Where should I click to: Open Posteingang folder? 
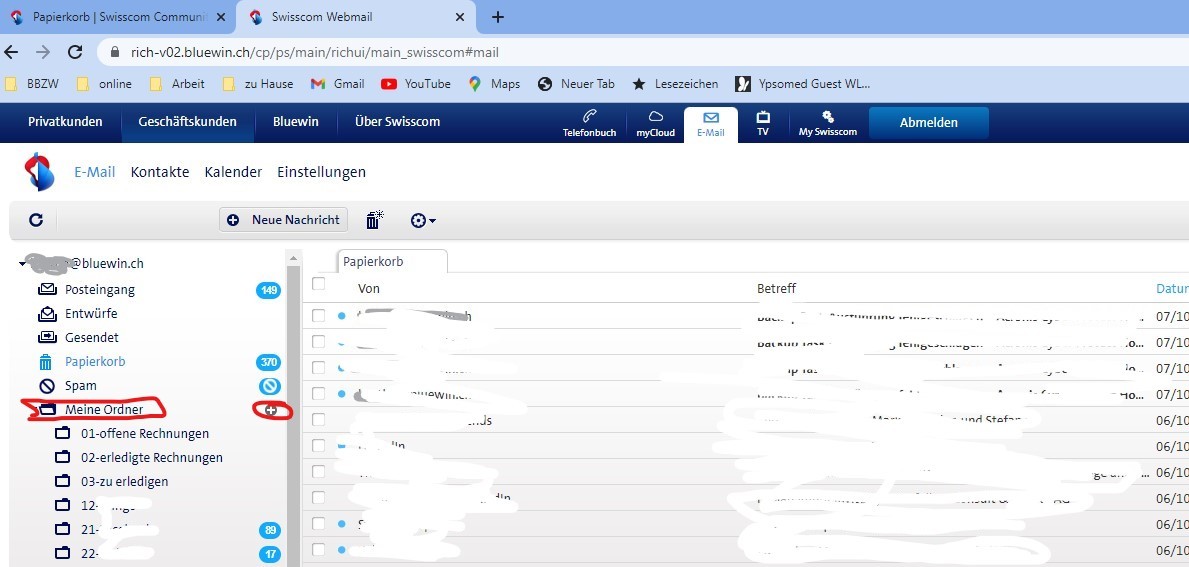(99, 289)
